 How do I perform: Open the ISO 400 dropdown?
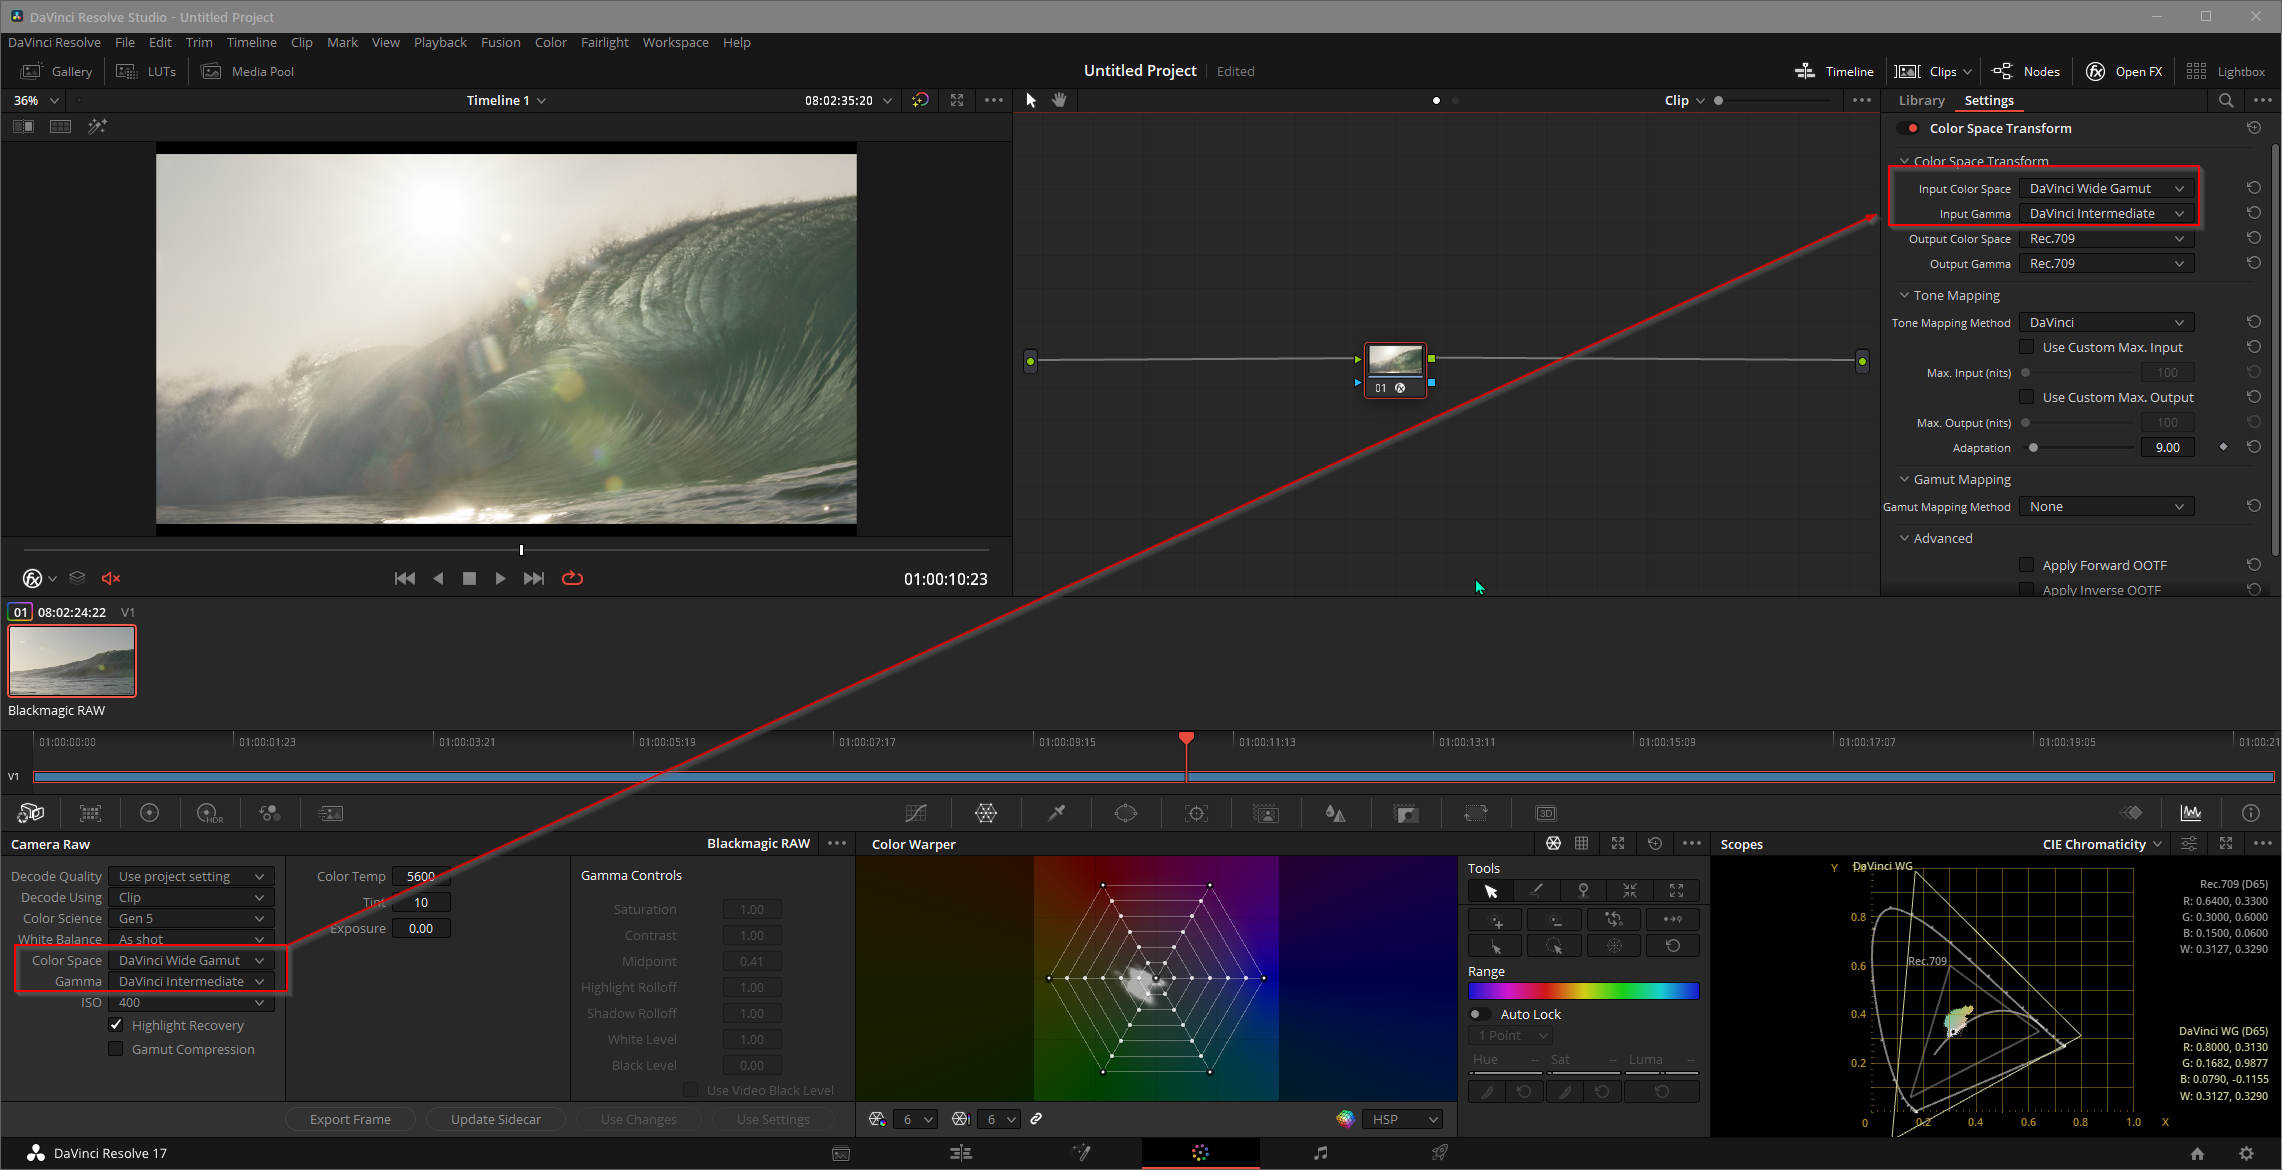click(x=191, y=1002)
